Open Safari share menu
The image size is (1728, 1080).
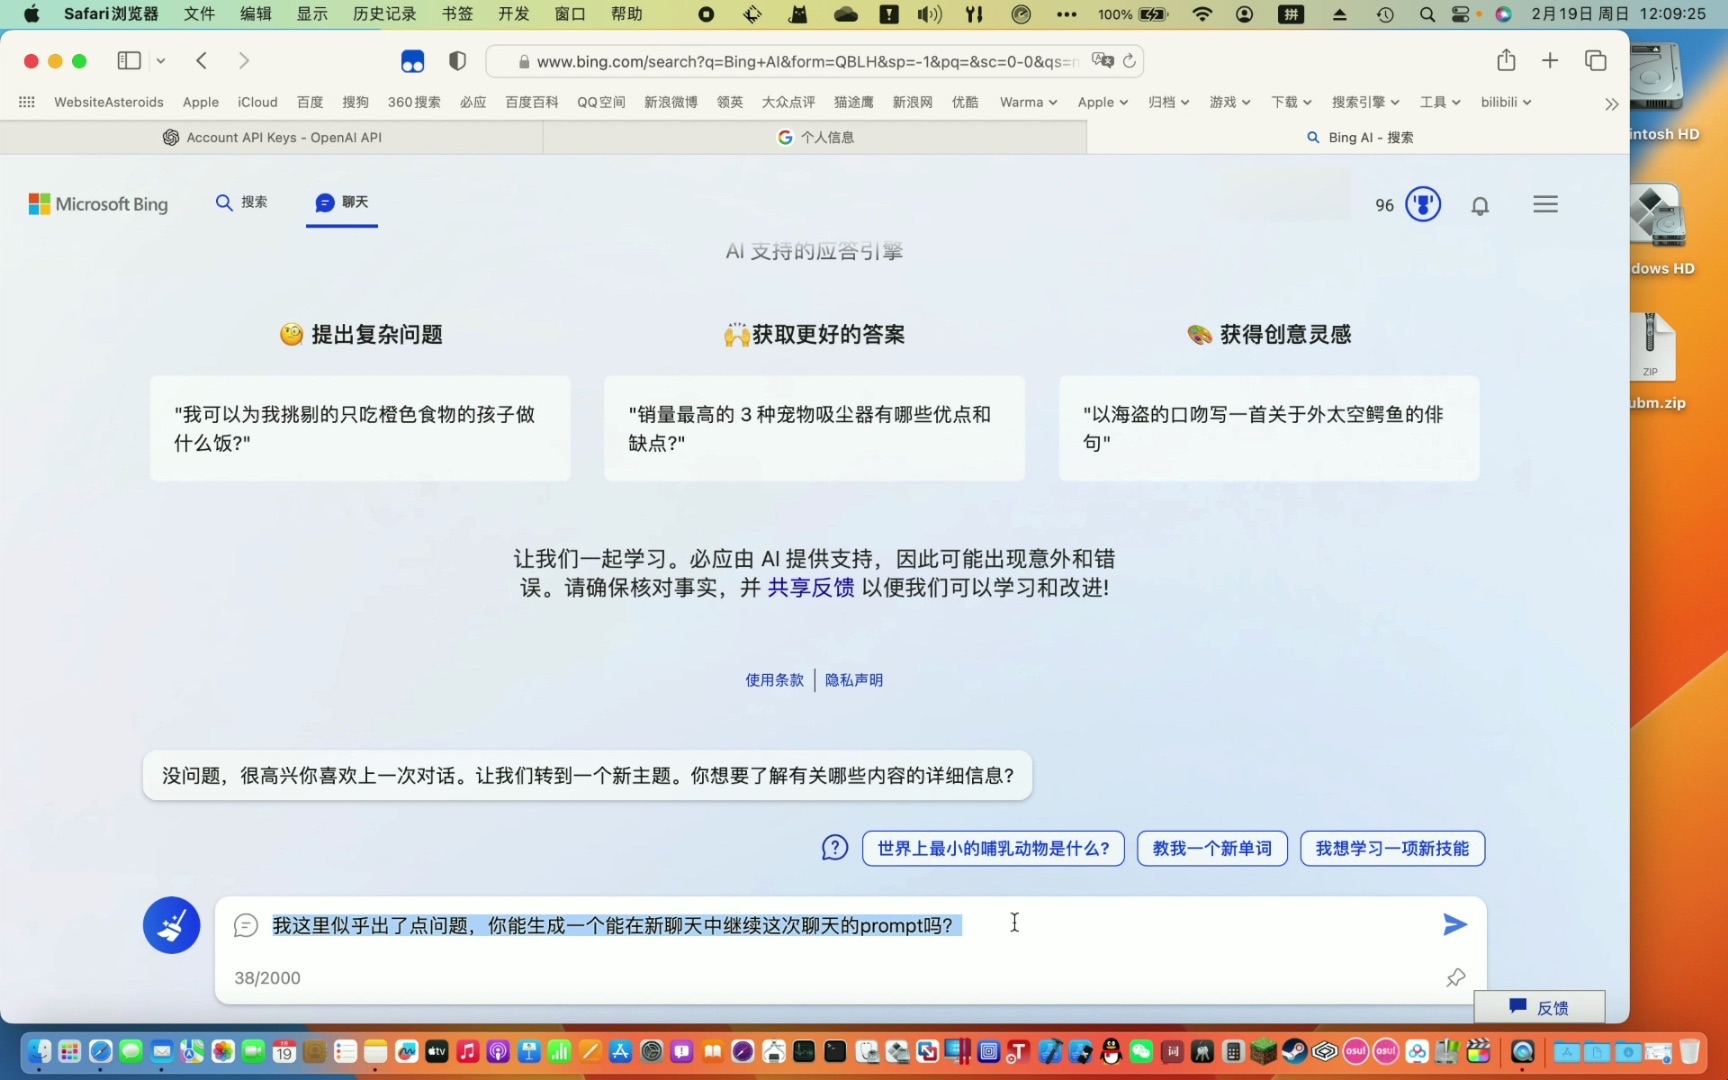[1506, 61]
